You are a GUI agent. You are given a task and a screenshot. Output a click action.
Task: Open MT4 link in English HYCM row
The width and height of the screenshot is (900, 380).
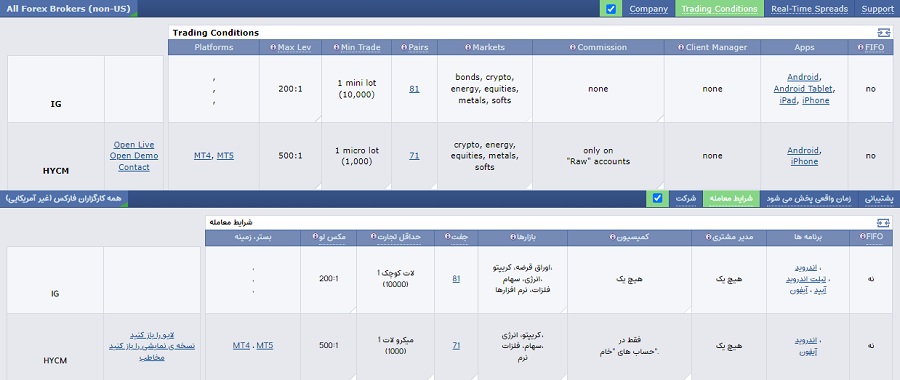pos(203,156)
